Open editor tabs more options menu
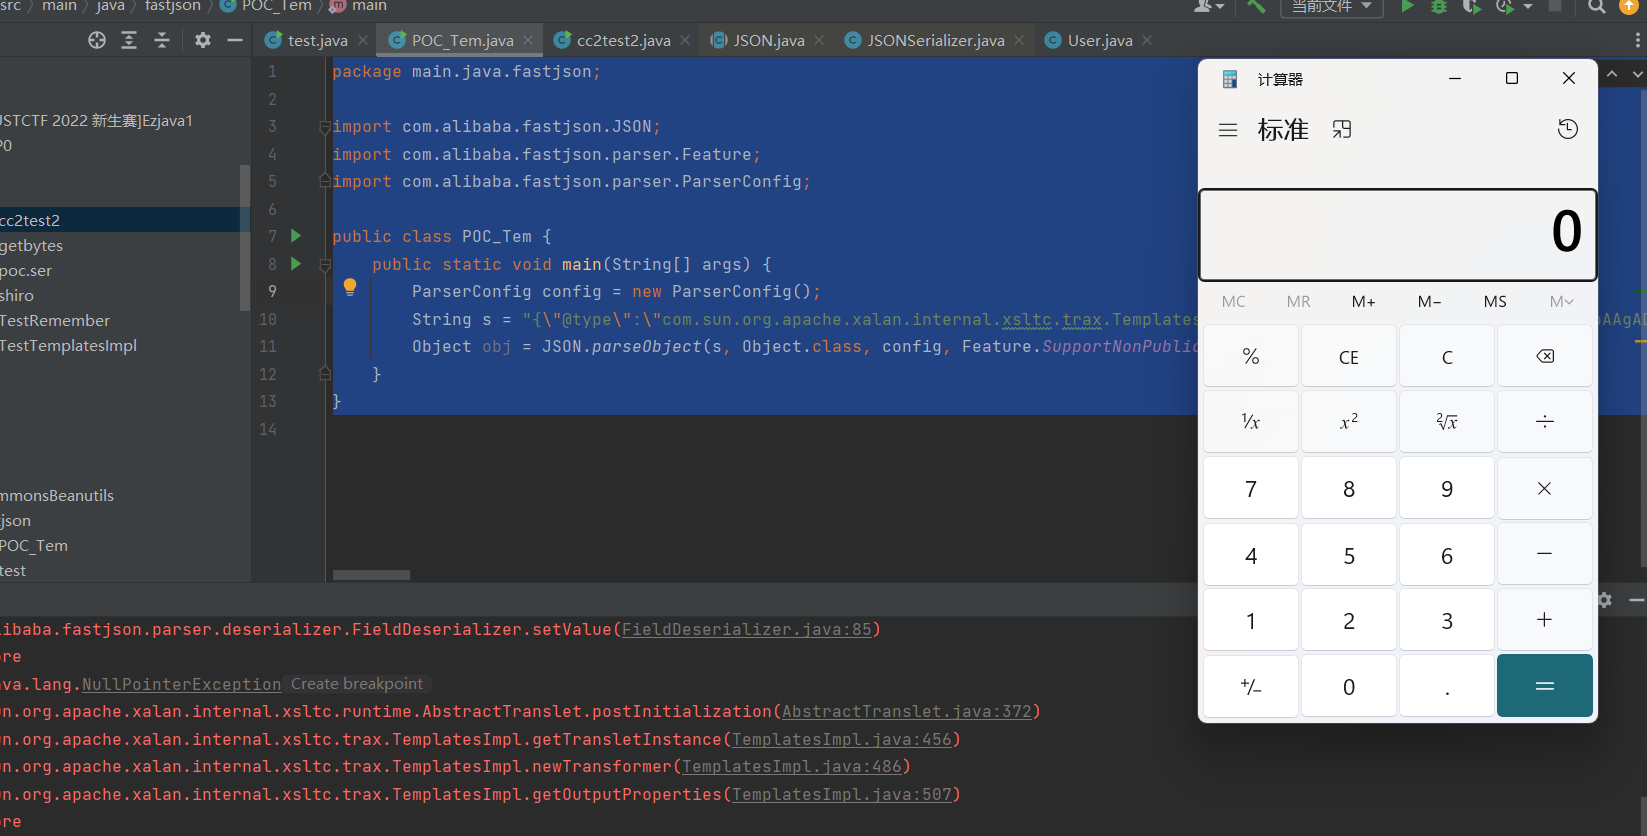 [1637, 40]
